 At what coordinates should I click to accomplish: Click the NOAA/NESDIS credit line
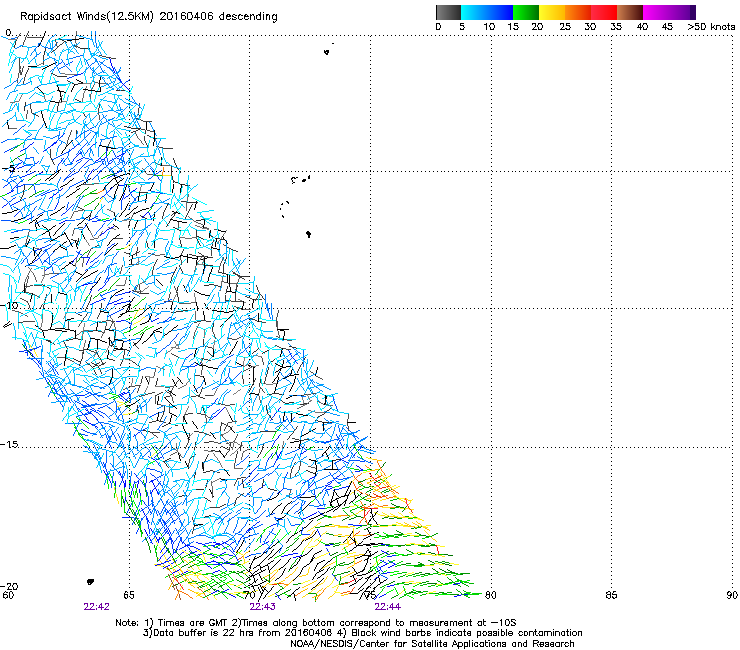pos(432,644)
